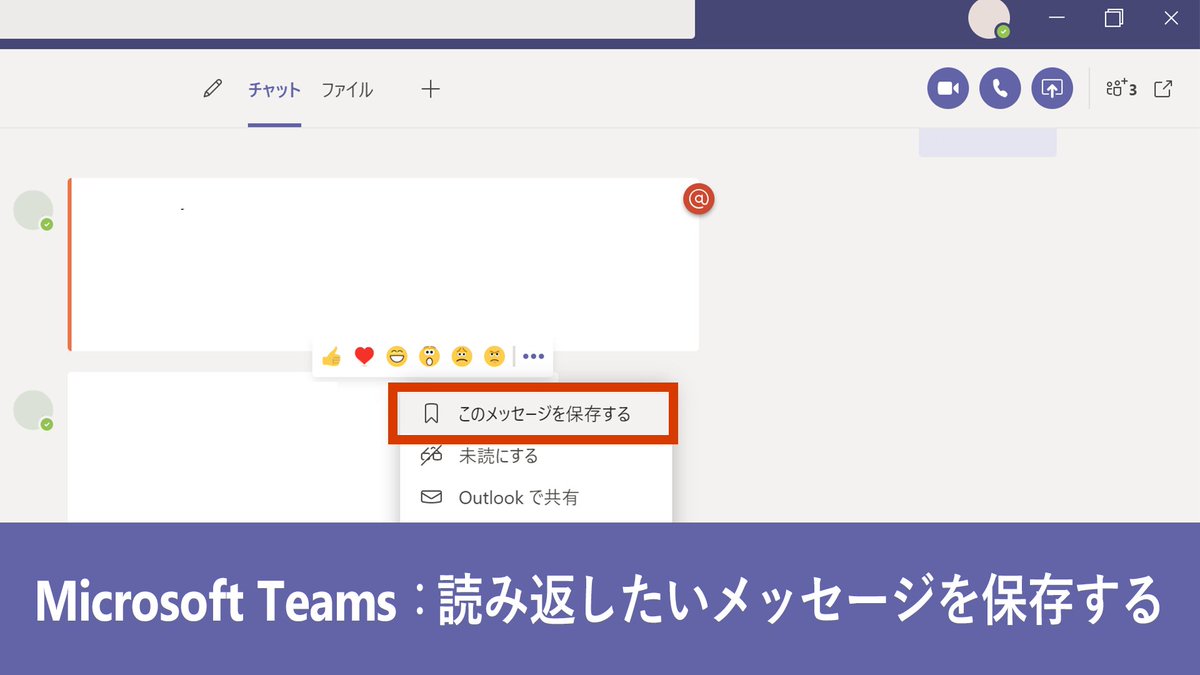This screenshot has height=675, width=1200.
Task: React with angry emoji
Action: point(494,356)
